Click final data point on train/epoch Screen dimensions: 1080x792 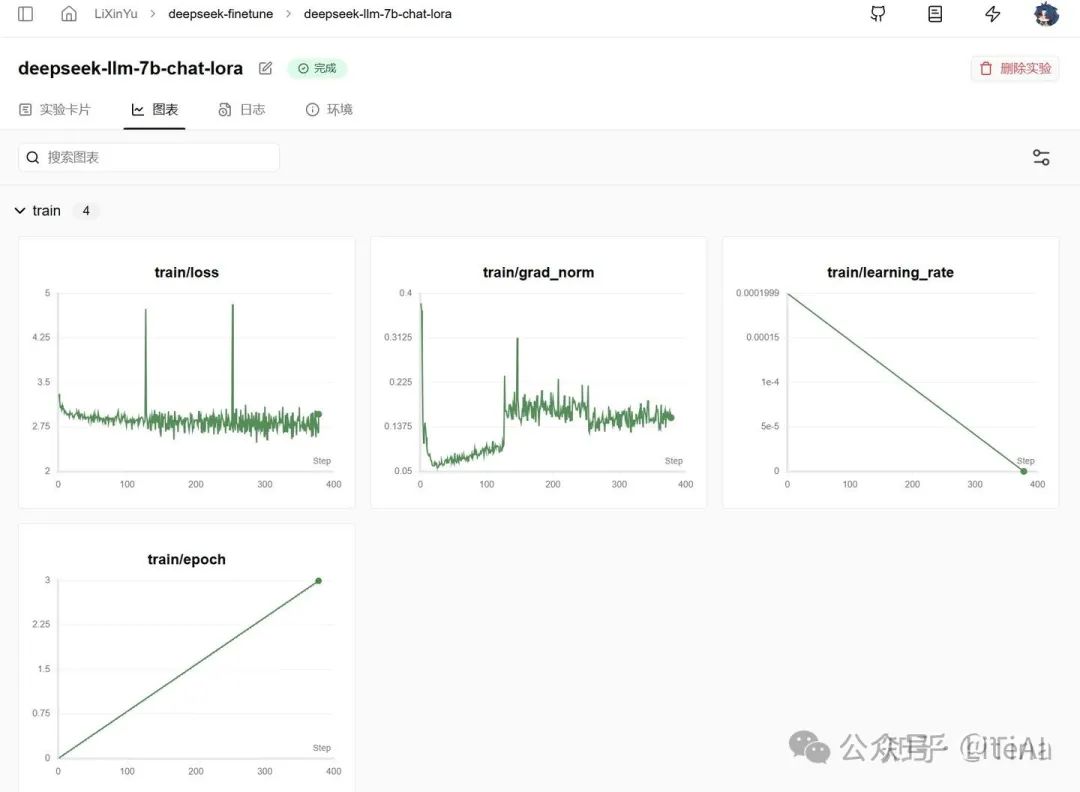[318, 581]
